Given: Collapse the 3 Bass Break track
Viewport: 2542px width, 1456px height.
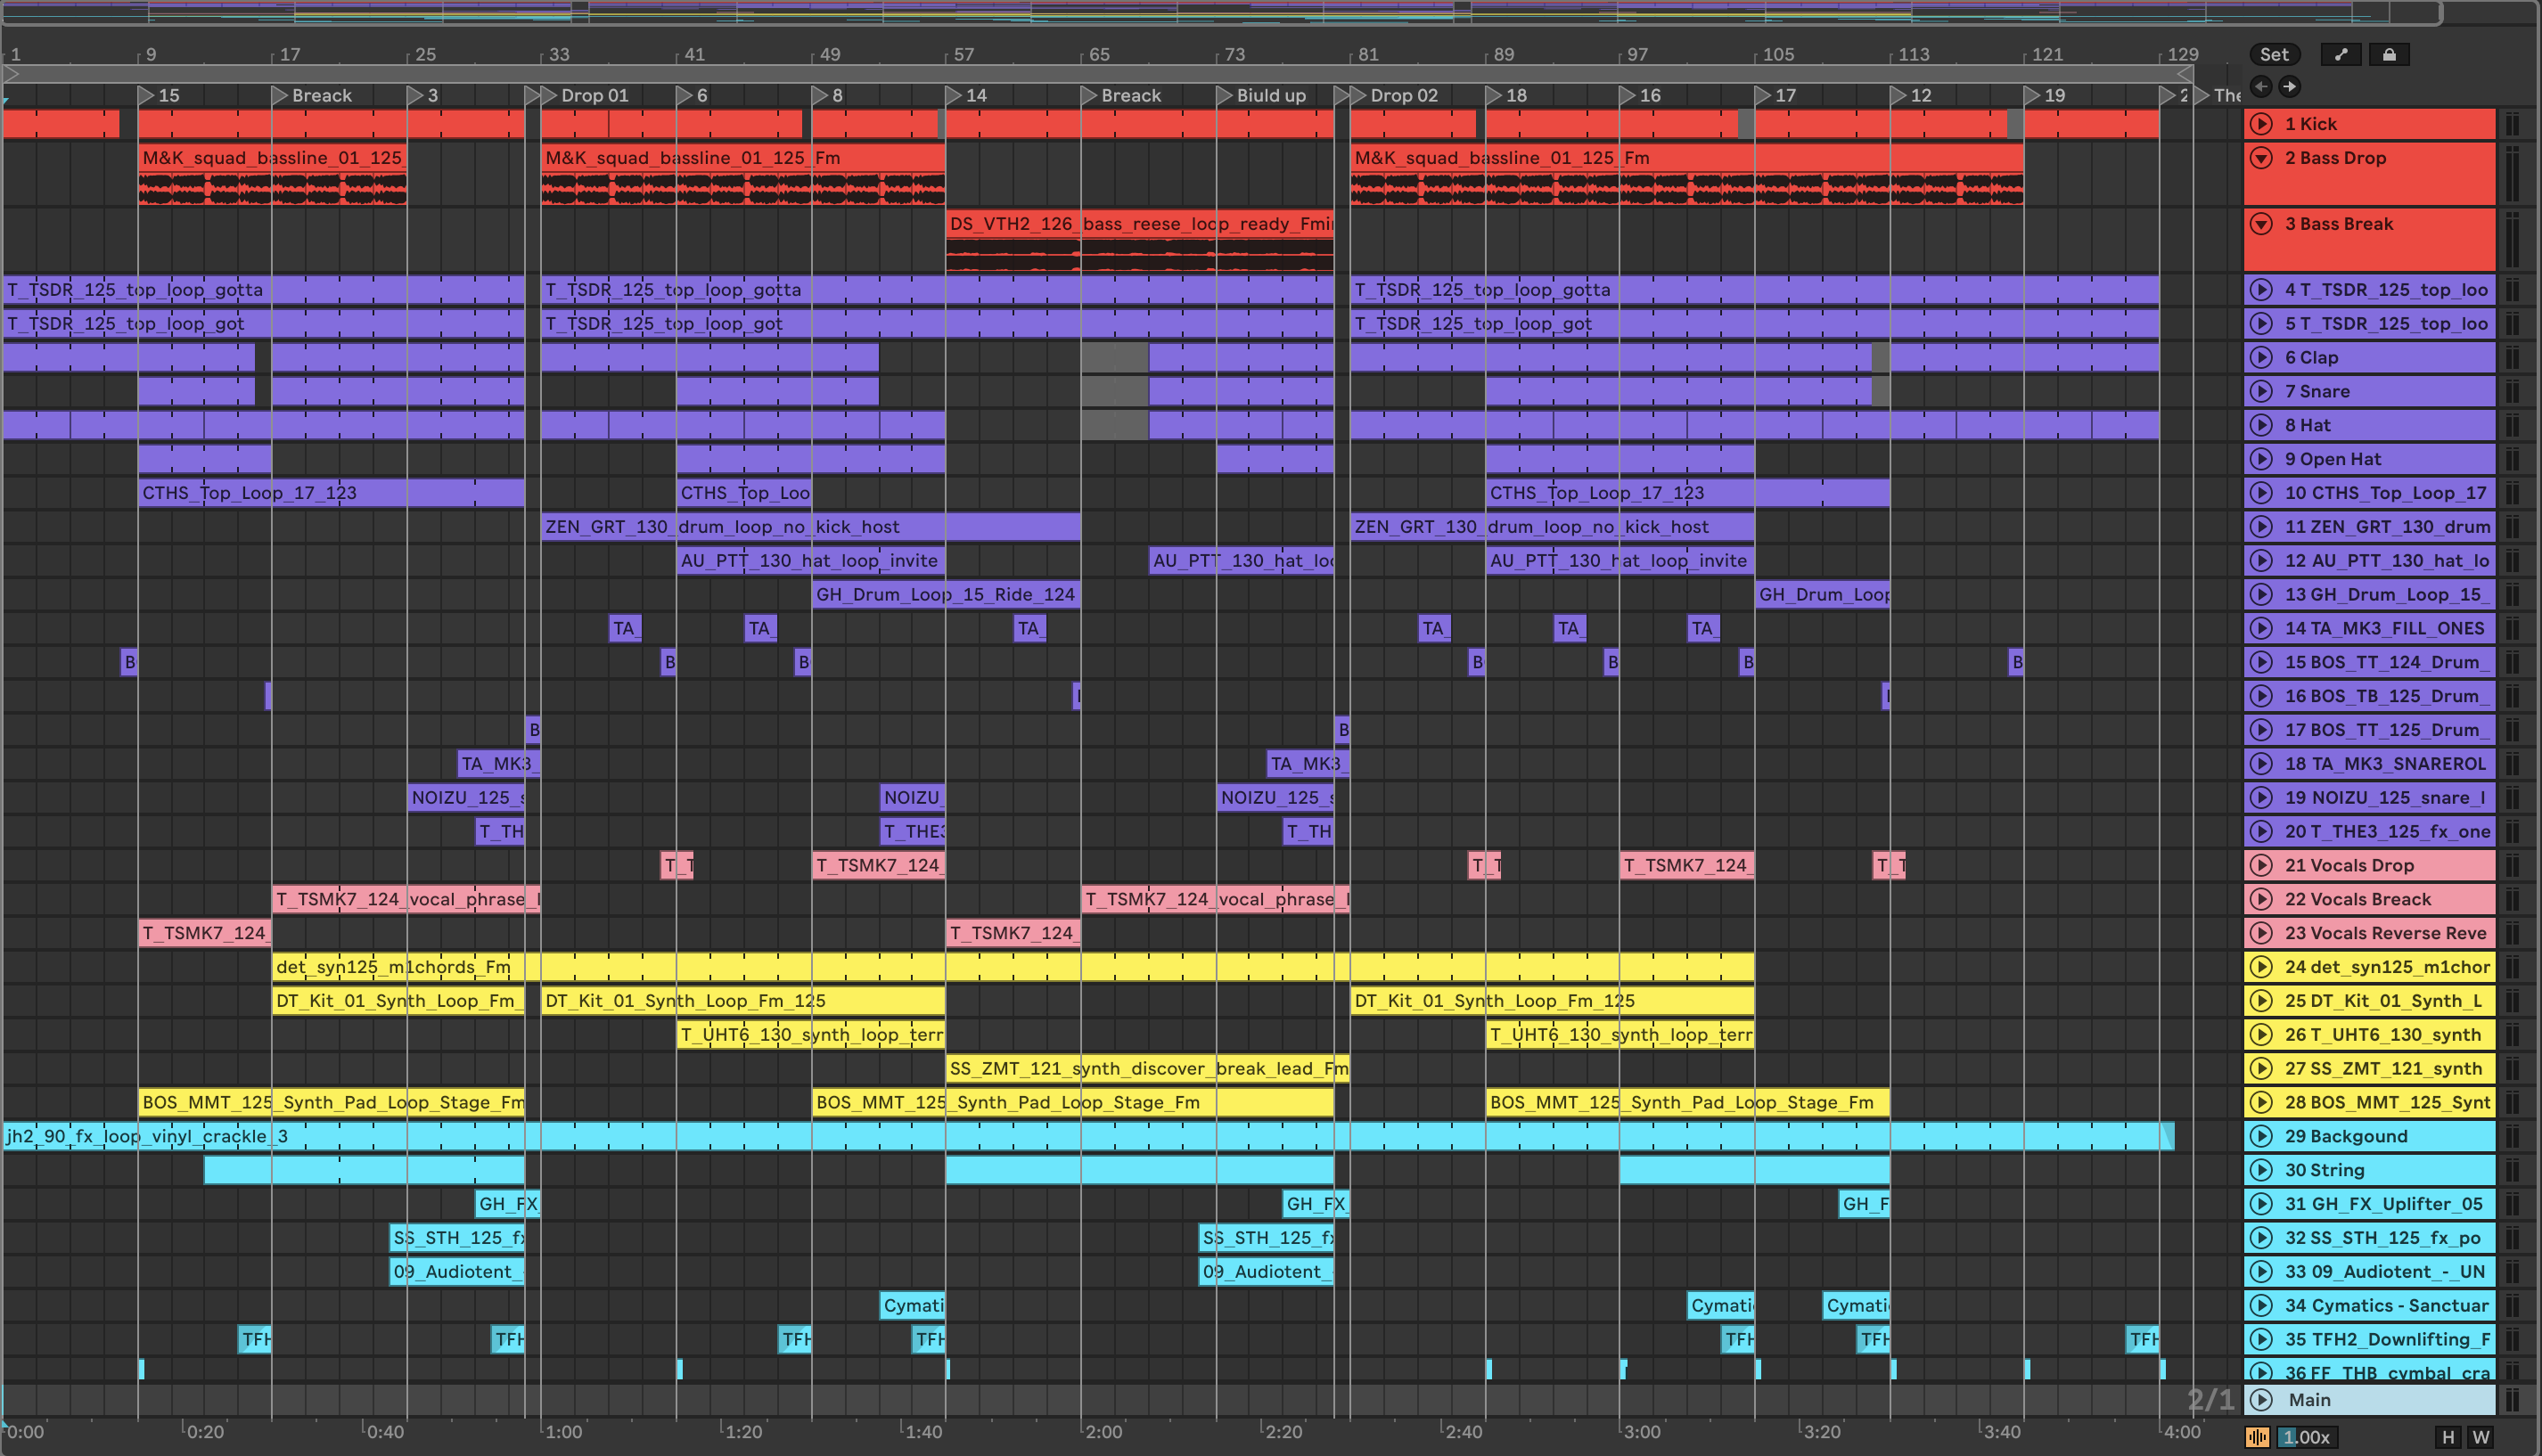Looking at the screenshot, I should click(x=2261, y=224).
